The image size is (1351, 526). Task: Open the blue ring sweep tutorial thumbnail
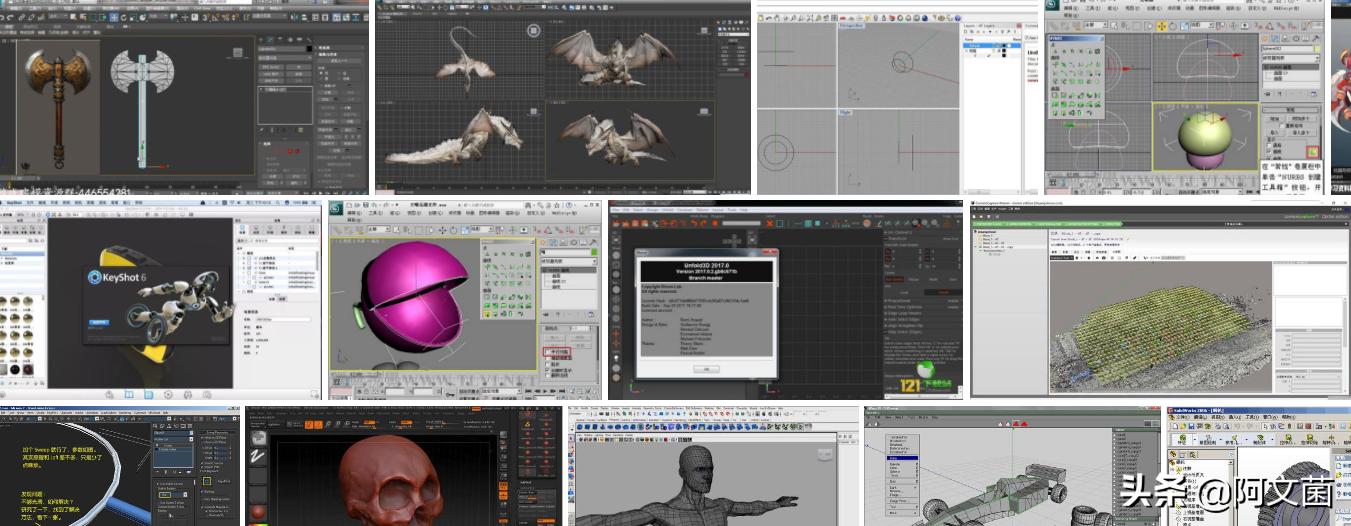(120, 465)
